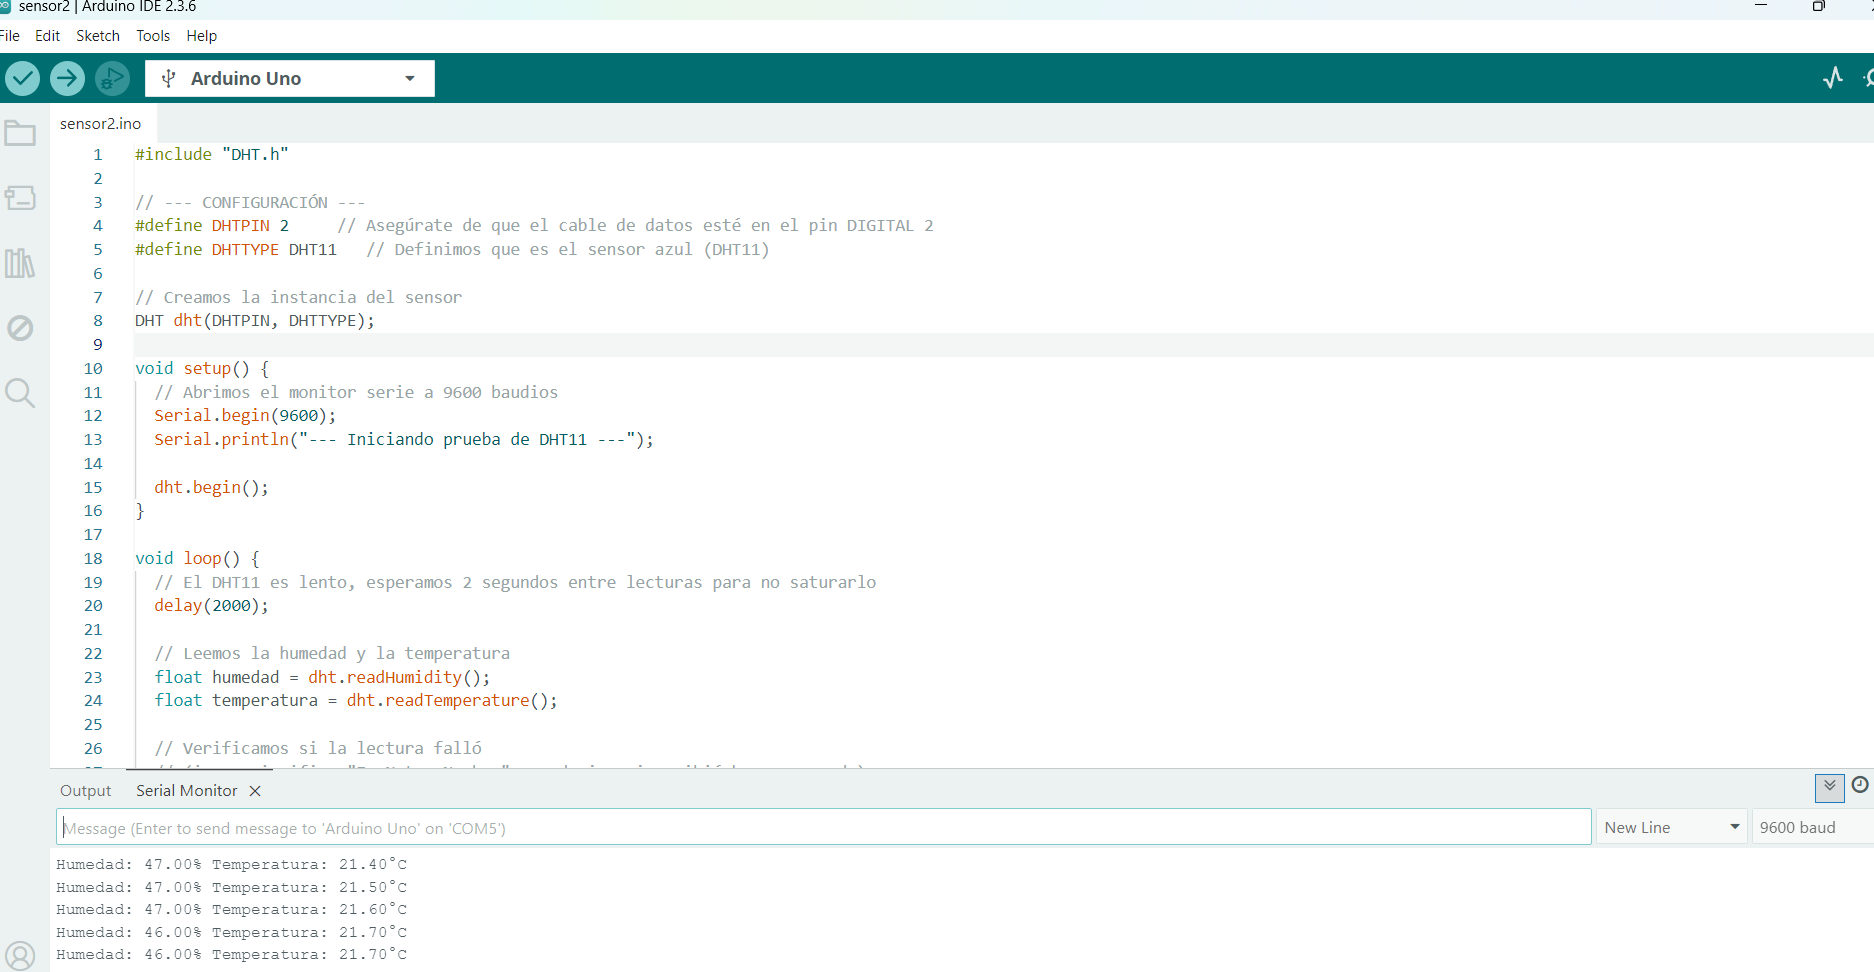Screen dimensions: 1874x972
Task: Start debugging with the toolbar debug icon
Action: tap(112, 78)
